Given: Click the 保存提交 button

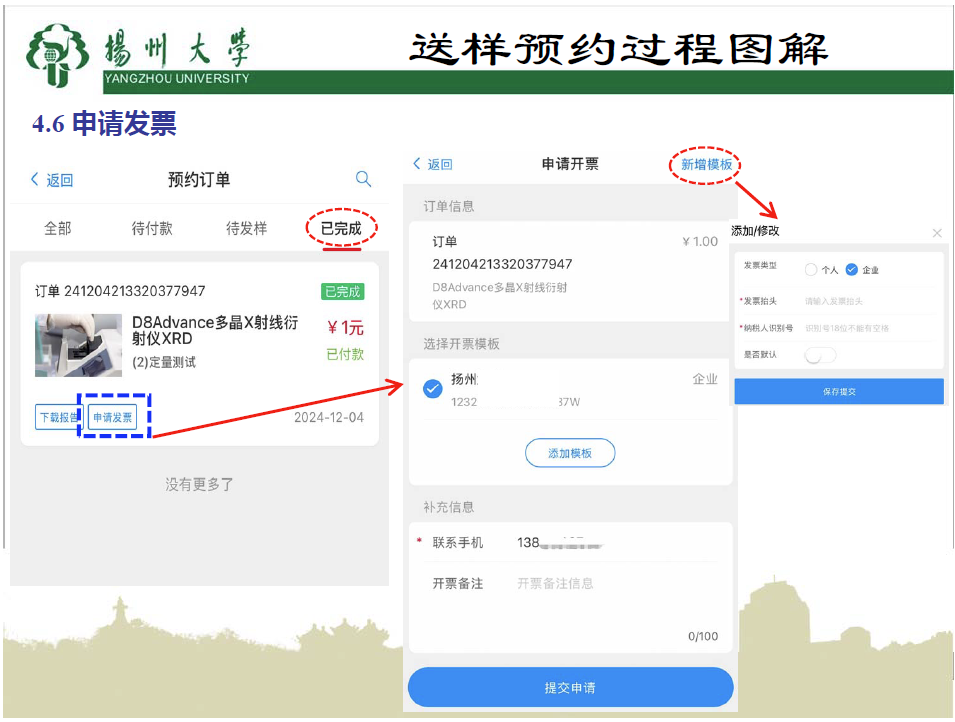Looking at the screenshot, I should tap(838, 391).
